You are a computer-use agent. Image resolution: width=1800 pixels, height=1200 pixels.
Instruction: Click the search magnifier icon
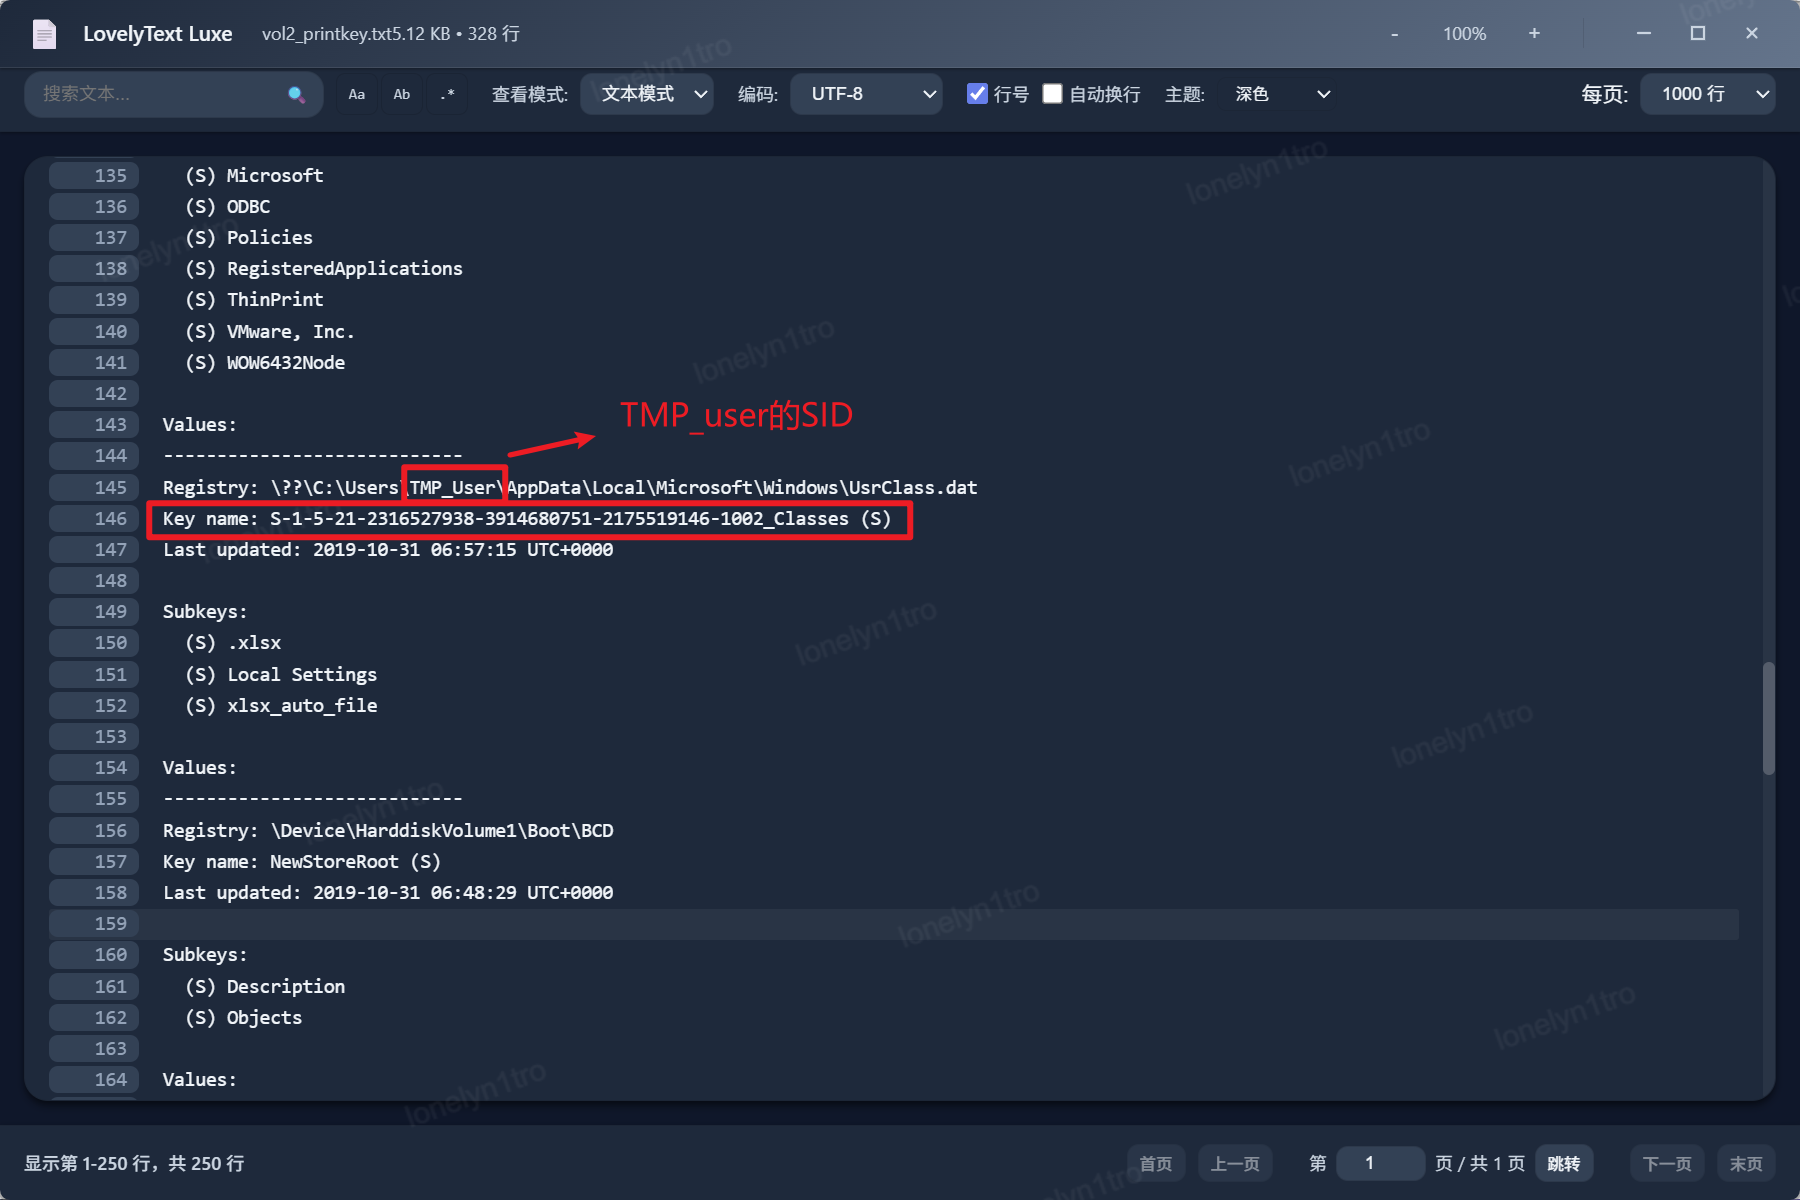click(296, 94)
